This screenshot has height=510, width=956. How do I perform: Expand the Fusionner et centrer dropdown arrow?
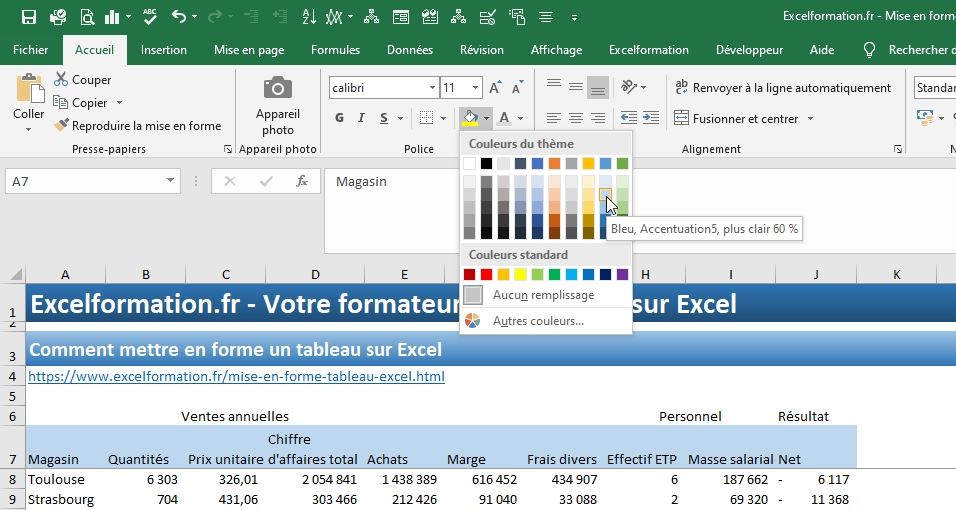[810, 118]
